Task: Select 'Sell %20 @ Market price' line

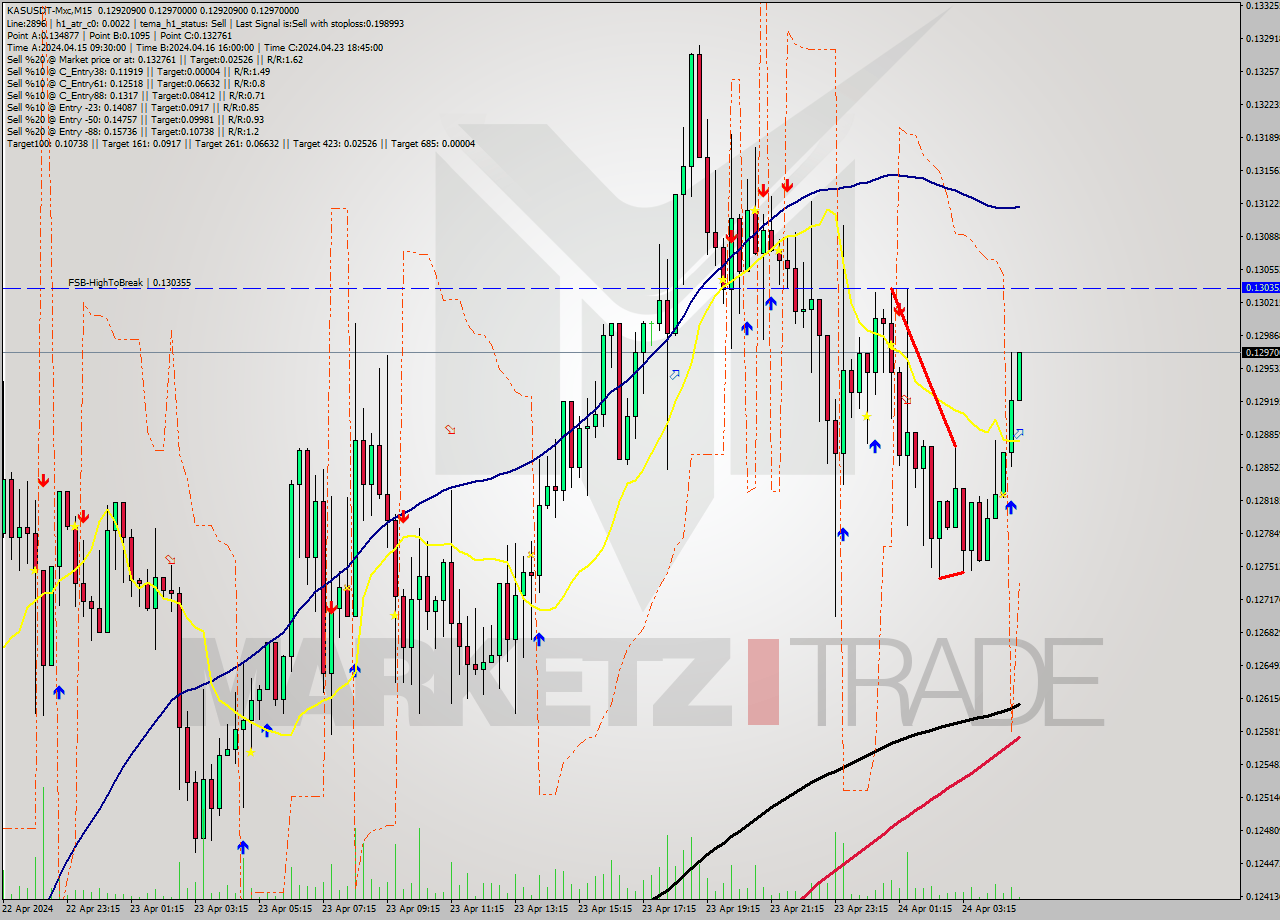Action: pyautogui.click(x=154, y=59)
